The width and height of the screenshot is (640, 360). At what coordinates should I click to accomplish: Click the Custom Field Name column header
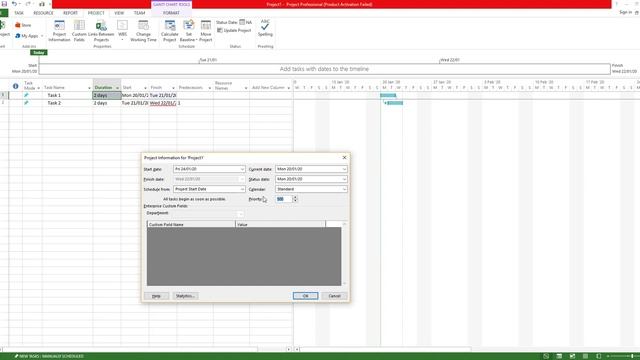[x=191, y=224]
